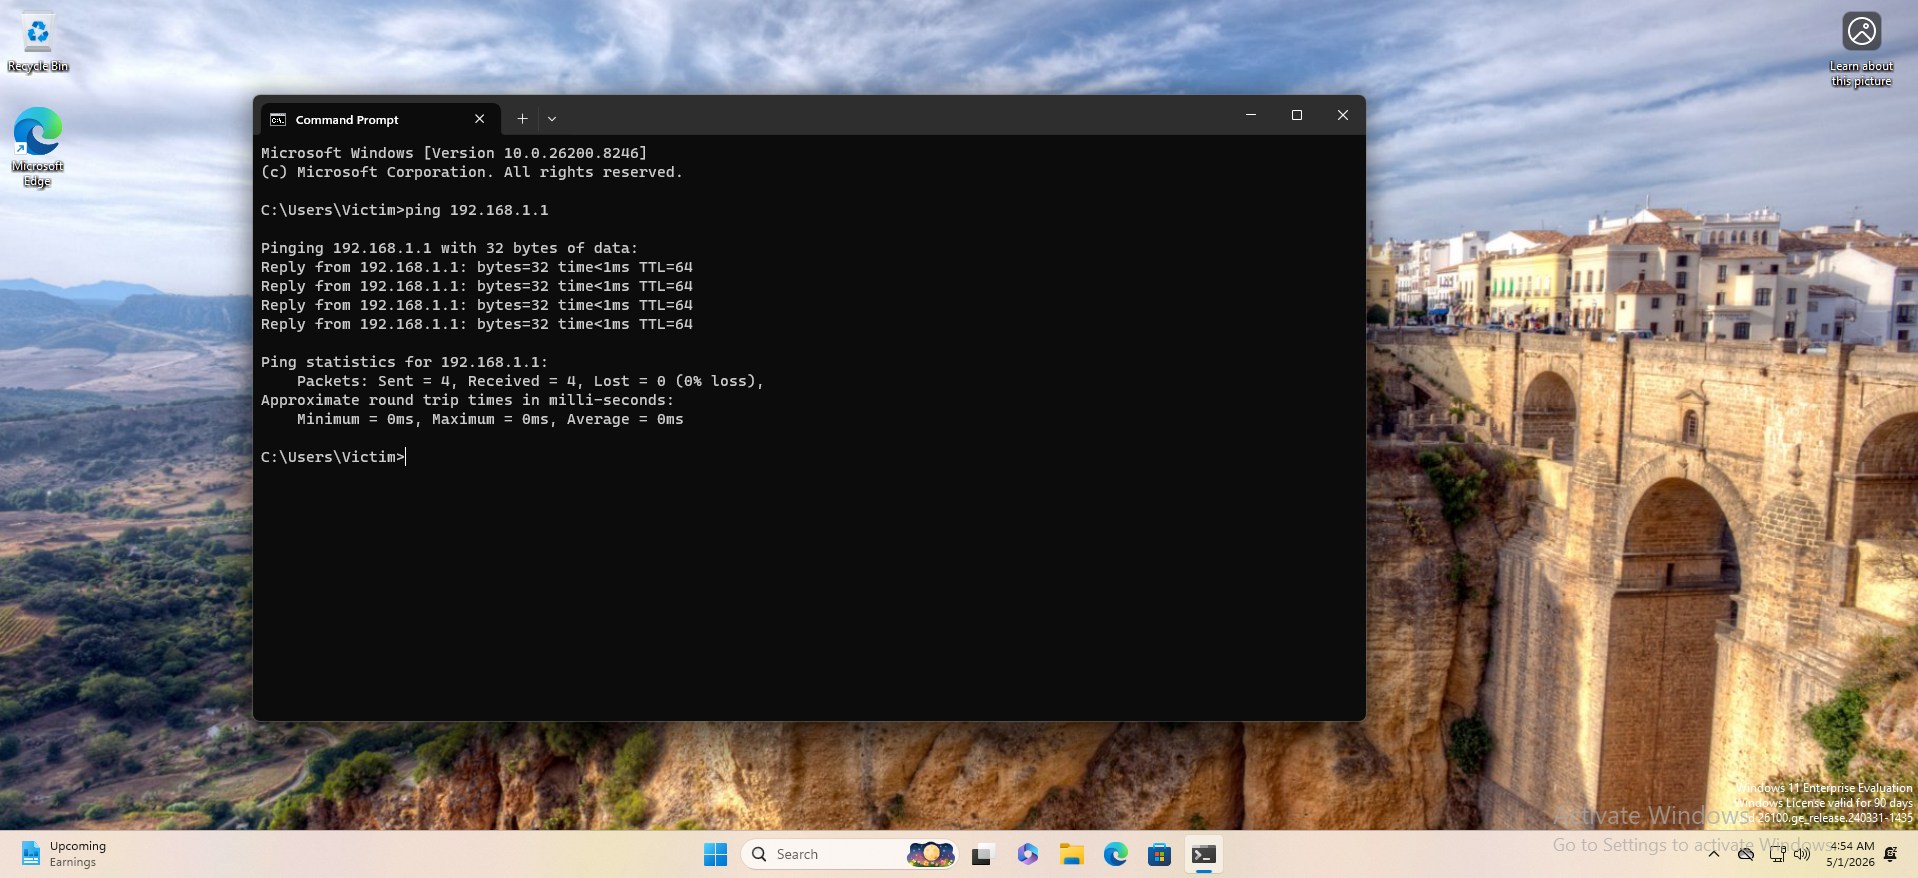Maximize the Command Prompt window
This screenshot has height=878, width=1918.
coord(1297,115)
